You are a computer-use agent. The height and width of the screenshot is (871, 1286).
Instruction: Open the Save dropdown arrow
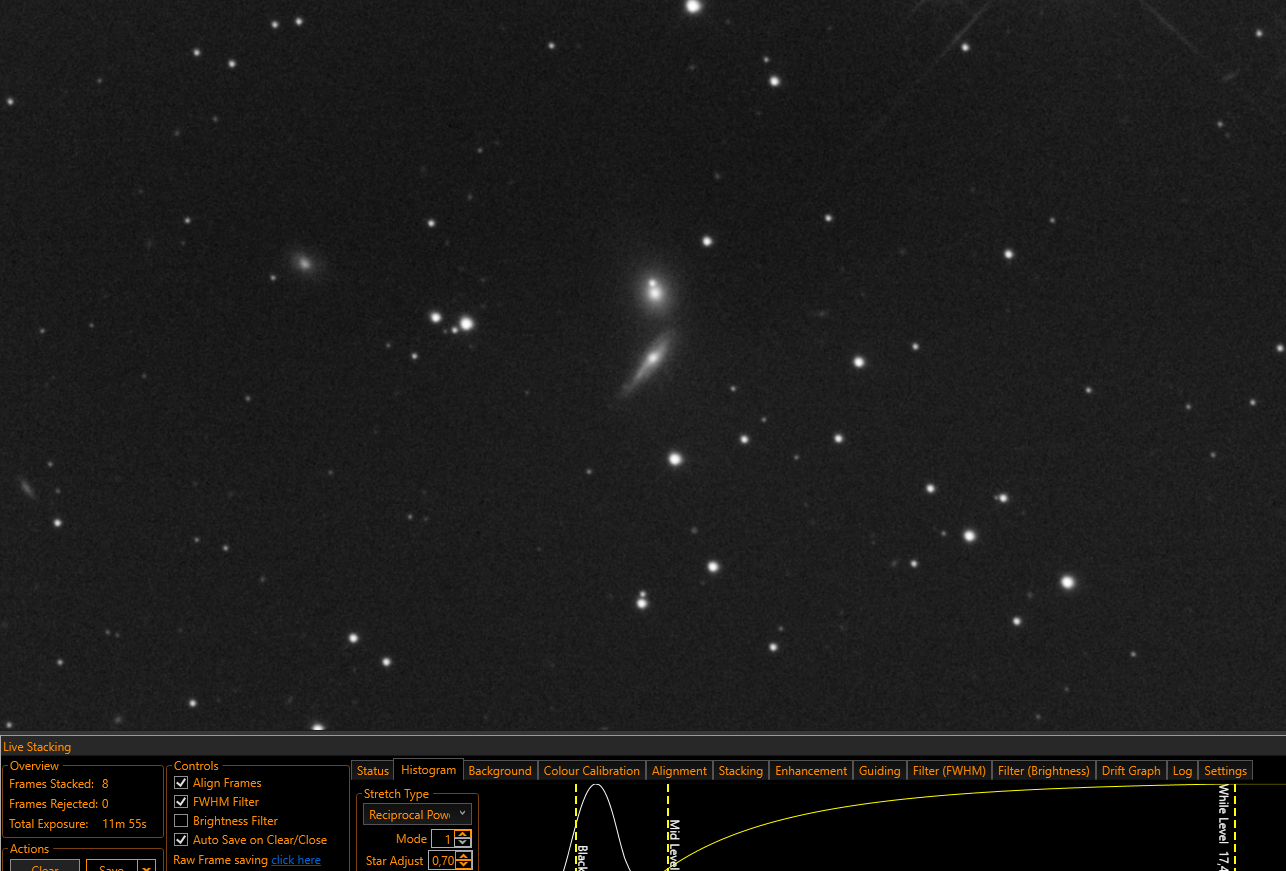click(x=146, y=867)
